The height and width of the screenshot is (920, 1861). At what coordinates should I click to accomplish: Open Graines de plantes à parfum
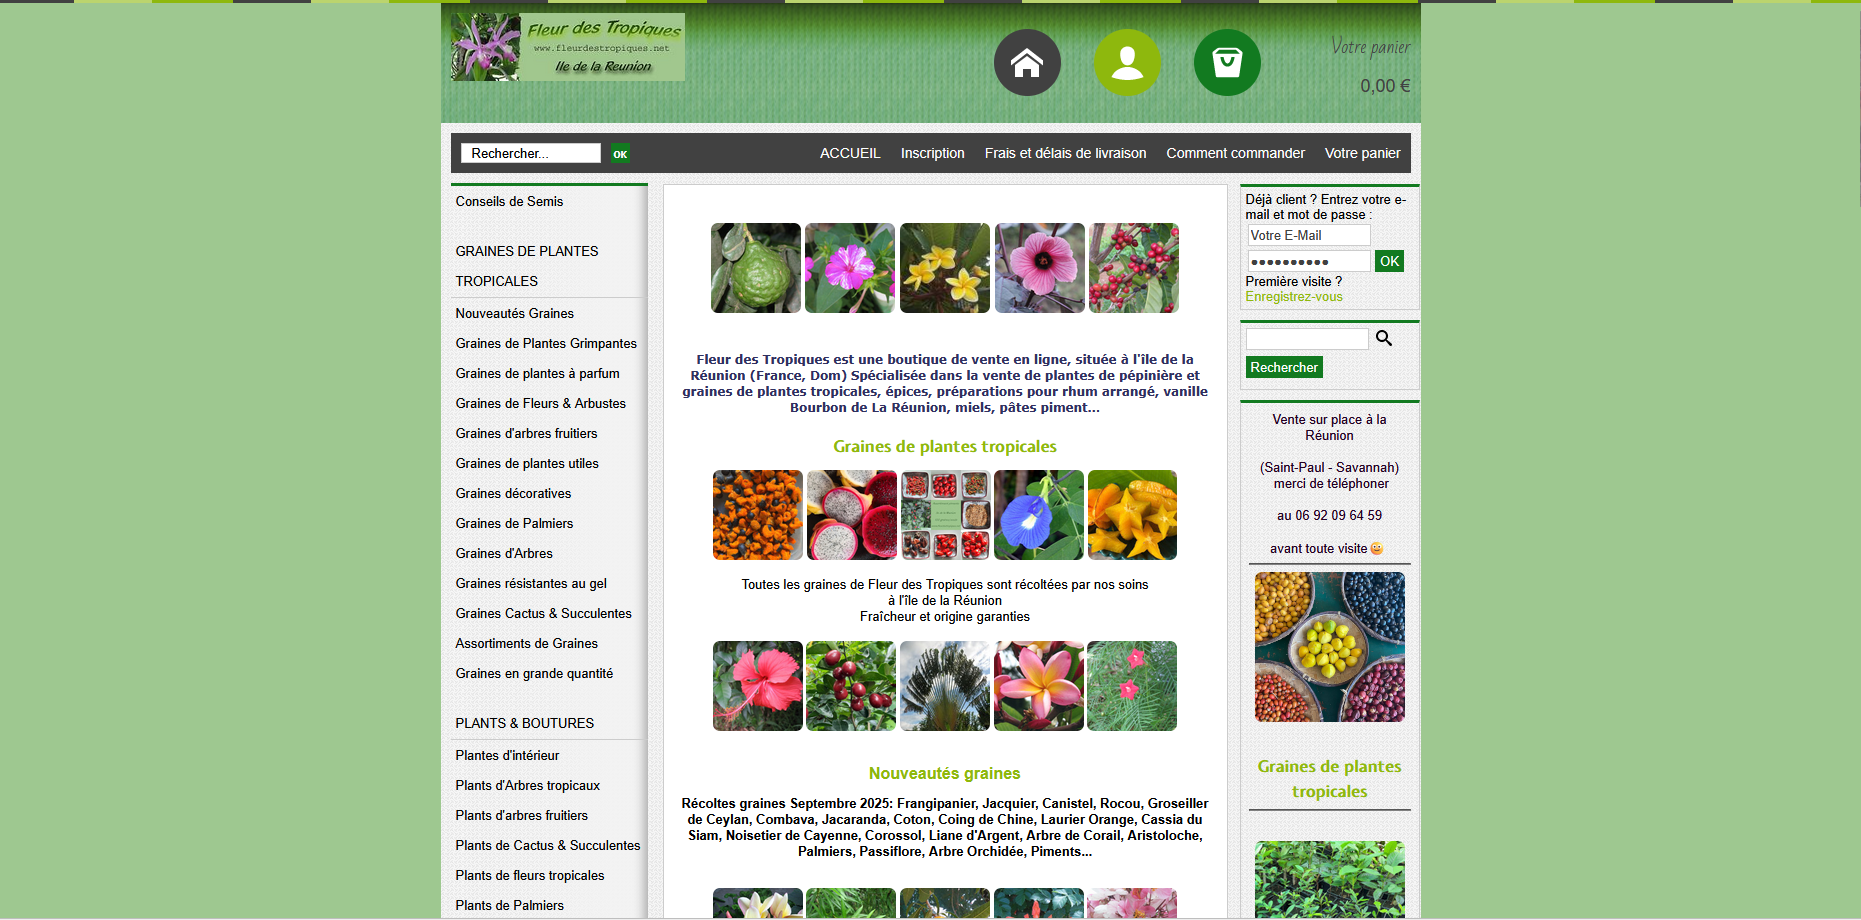[x=537, y=373]
